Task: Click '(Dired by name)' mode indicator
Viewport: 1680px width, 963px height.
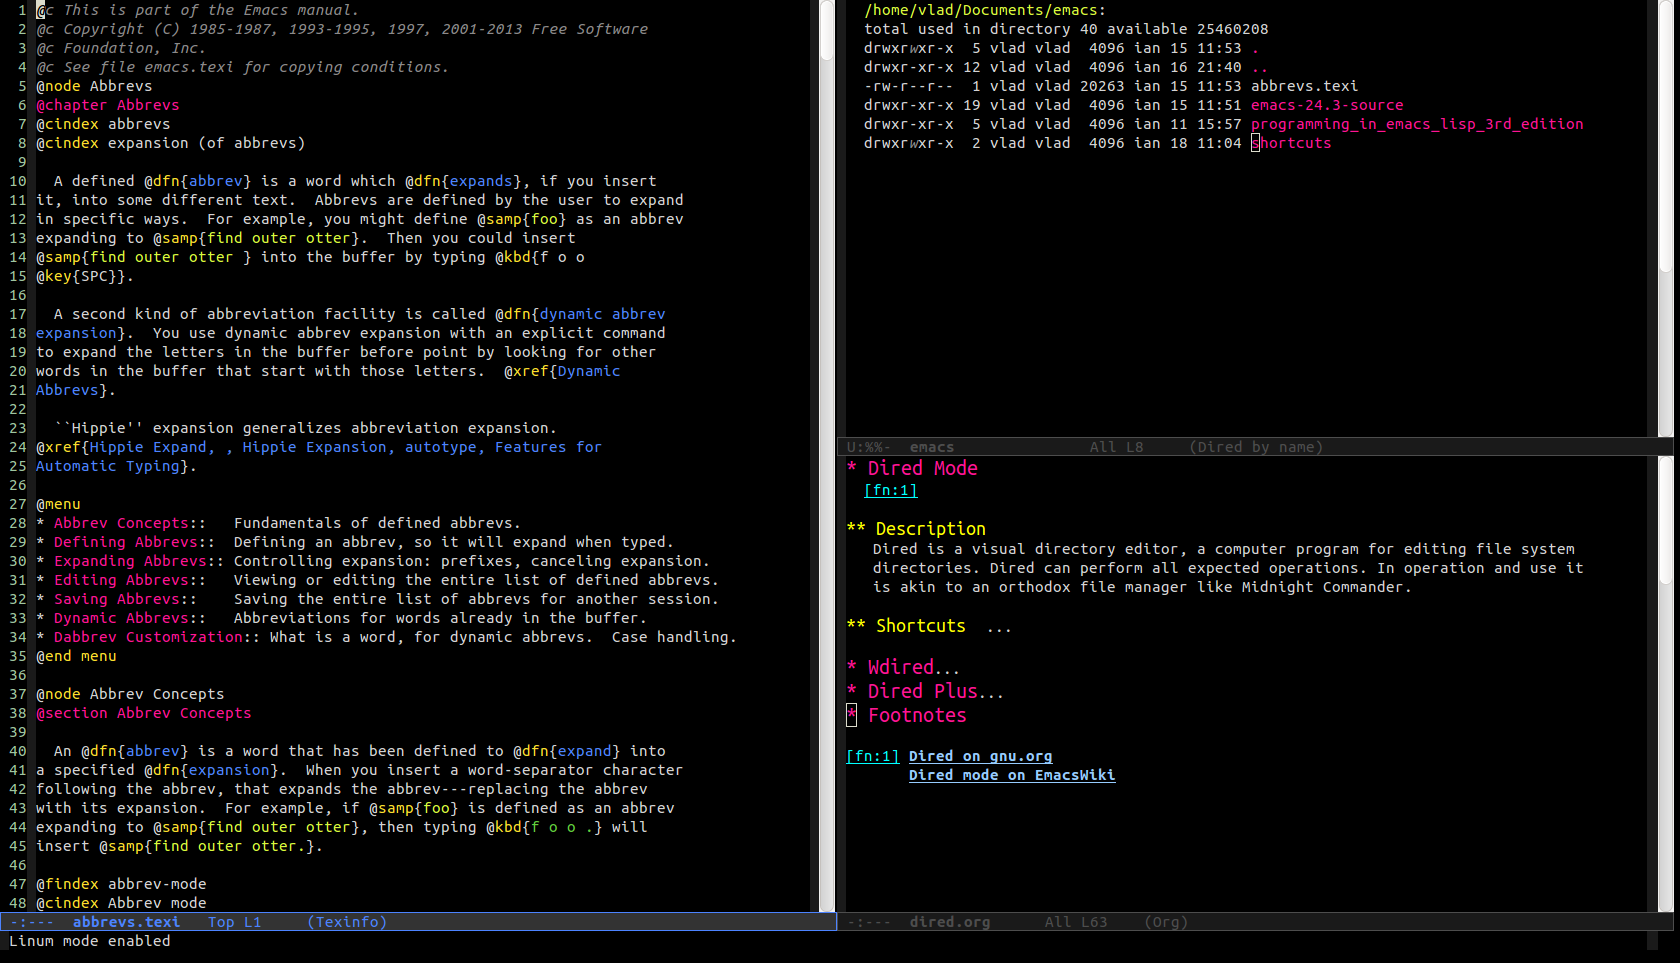Action: (x=1256, y=447)
